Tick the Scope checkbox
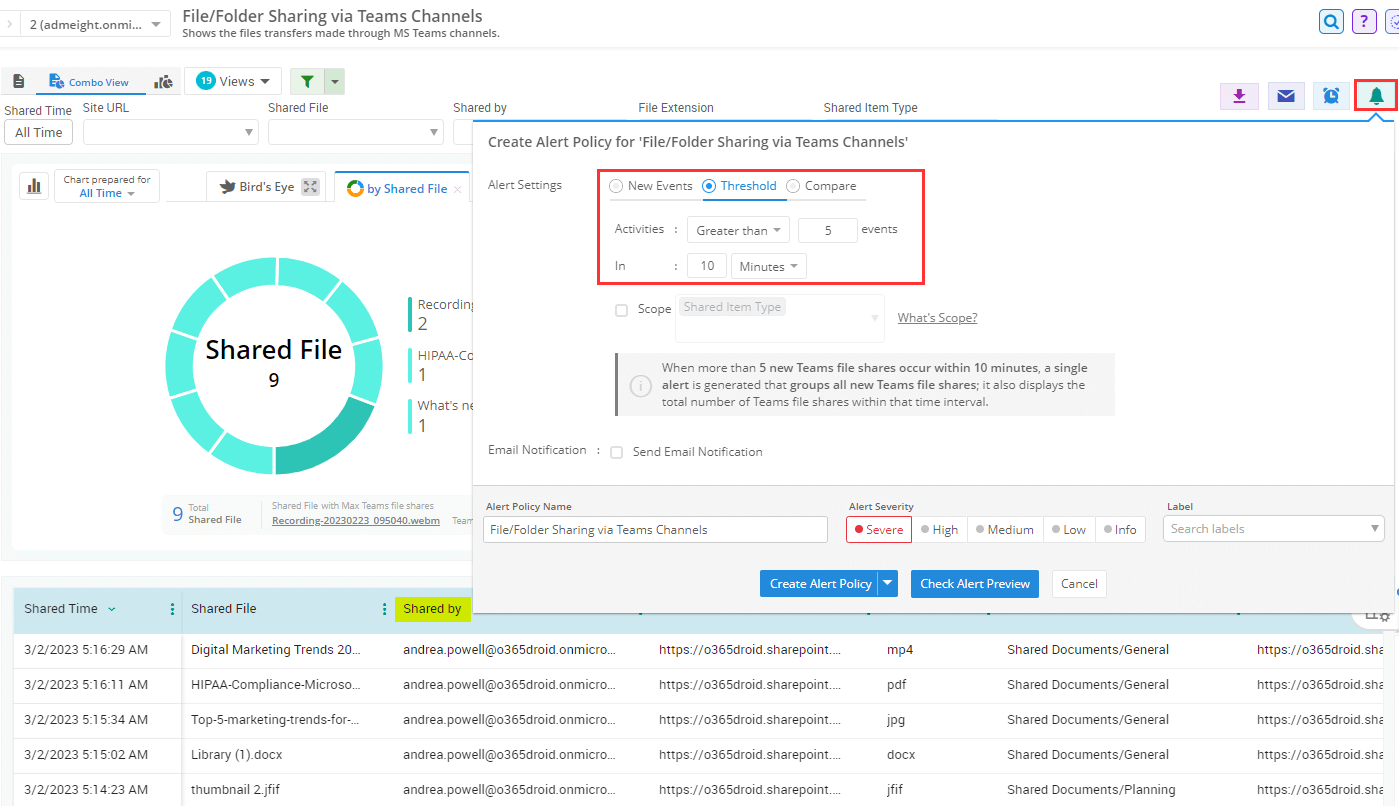 point(621,310)
